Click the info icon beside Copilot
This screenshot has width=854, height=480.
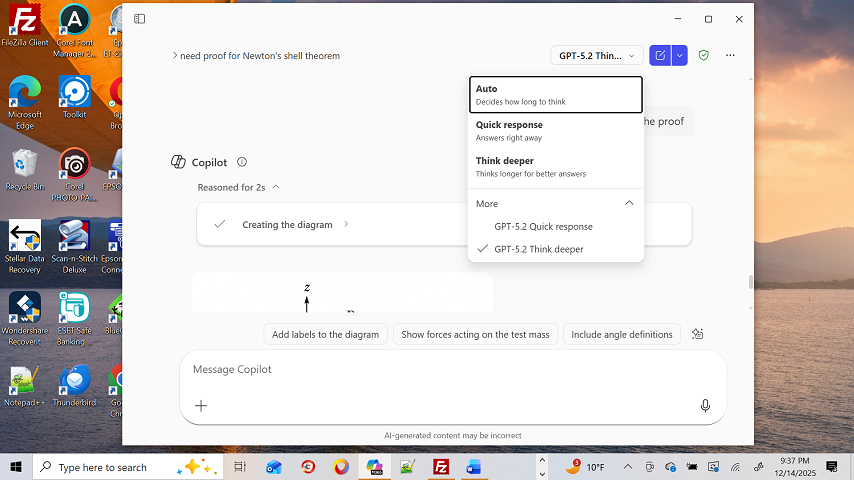(242, 162)
